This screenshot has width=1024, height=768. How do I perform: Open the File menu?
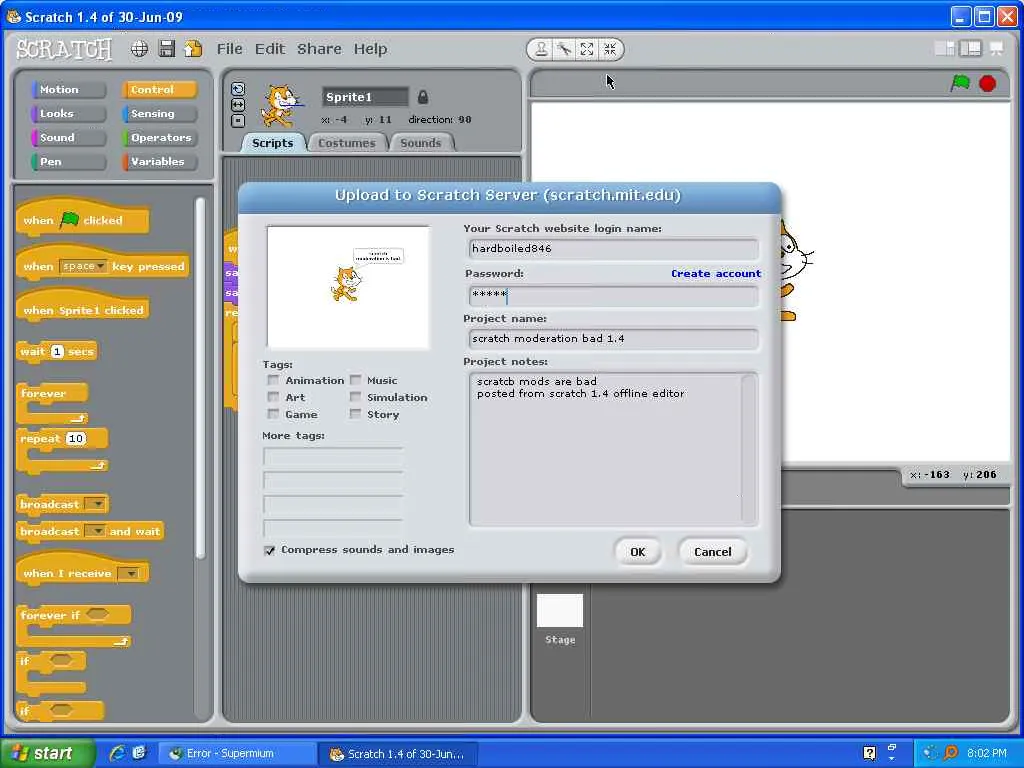(229, 49)
